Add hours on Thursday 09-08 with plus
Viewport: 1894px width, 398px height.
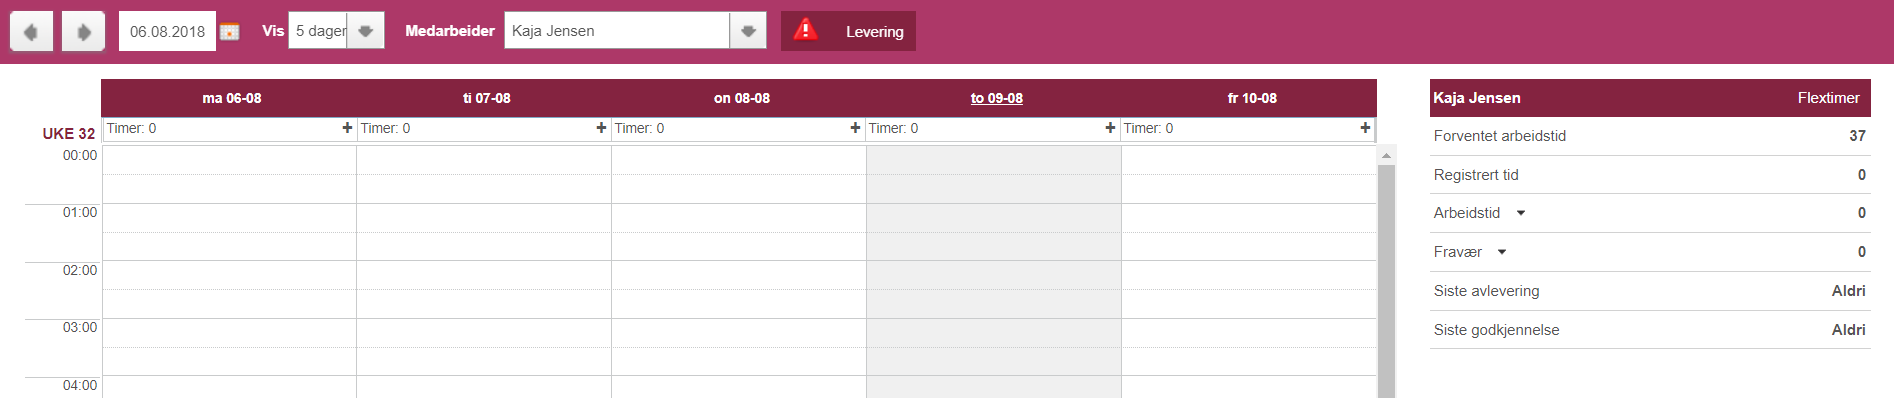click(x=1110, y=128)
